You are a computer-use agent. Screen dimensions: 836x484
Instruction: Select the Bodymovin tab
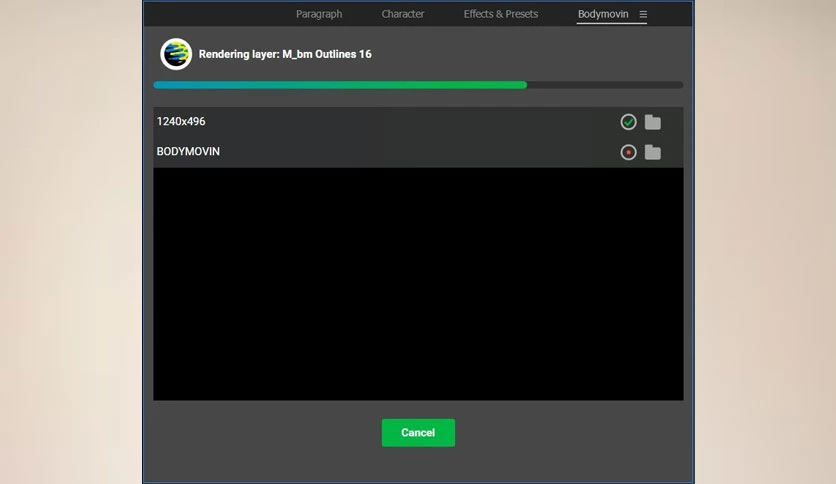(603, 14)
